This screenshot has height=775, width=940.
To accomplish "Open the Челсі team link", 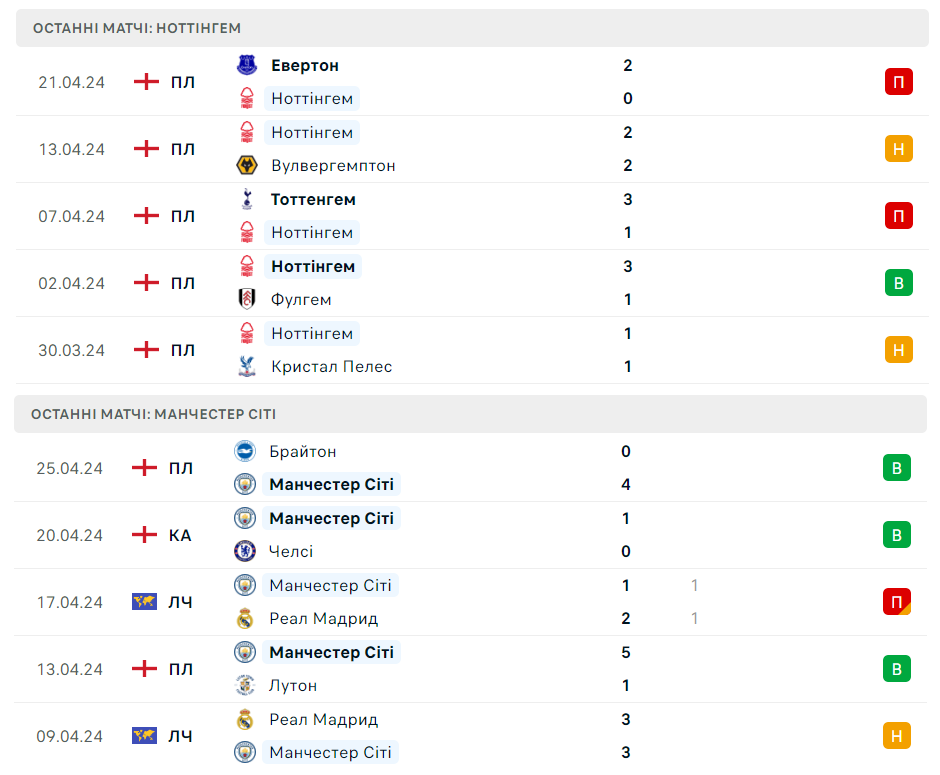I will [291, 551].
